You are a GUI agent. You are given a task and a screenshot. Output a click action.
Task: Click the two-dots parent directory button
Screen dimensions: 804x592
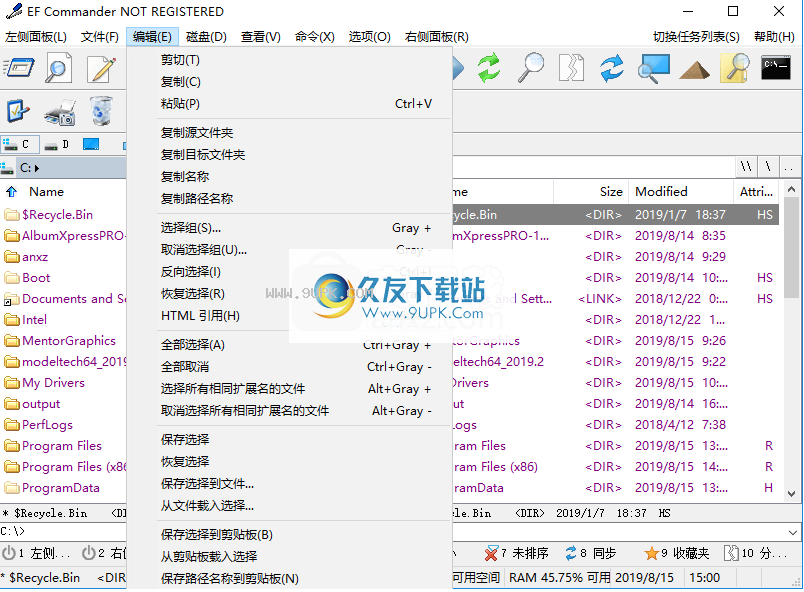pyautogui.click(x=789, y=167)
